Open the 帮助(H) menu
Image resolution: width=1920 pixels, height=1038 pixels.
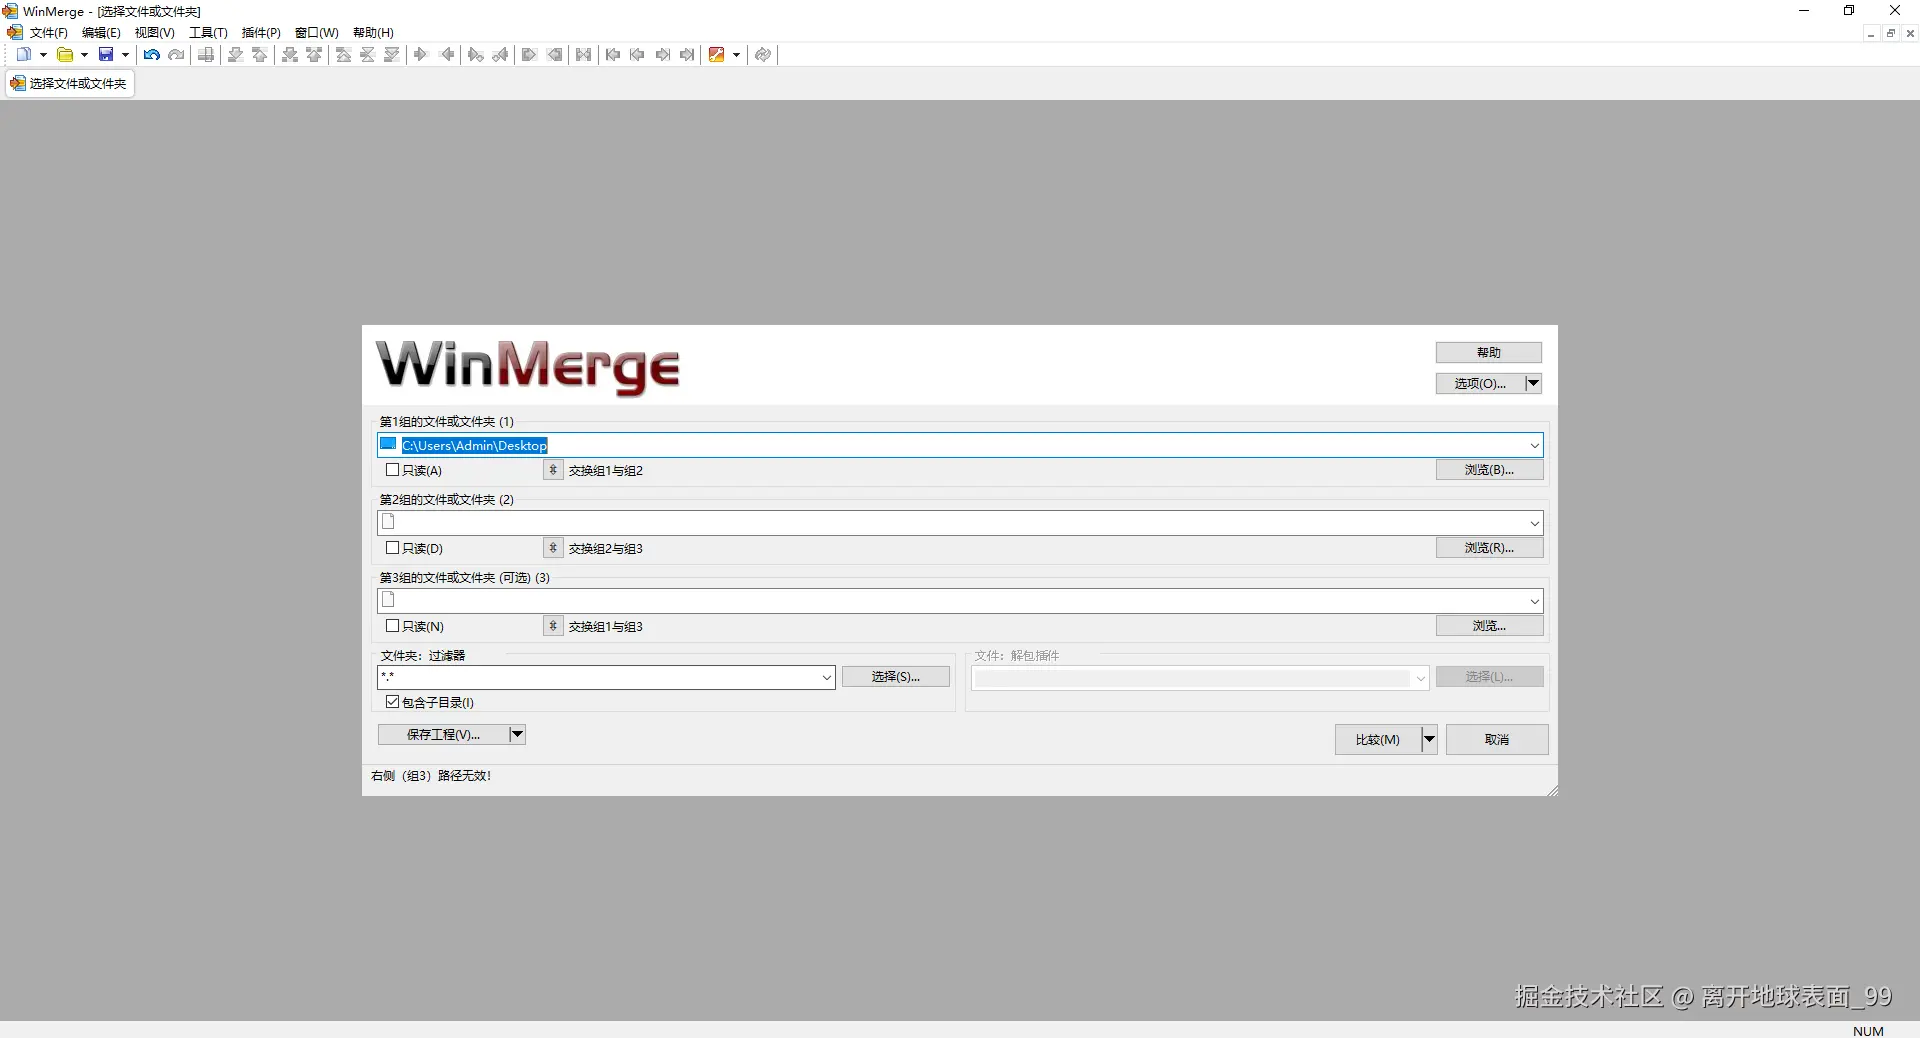373,33
